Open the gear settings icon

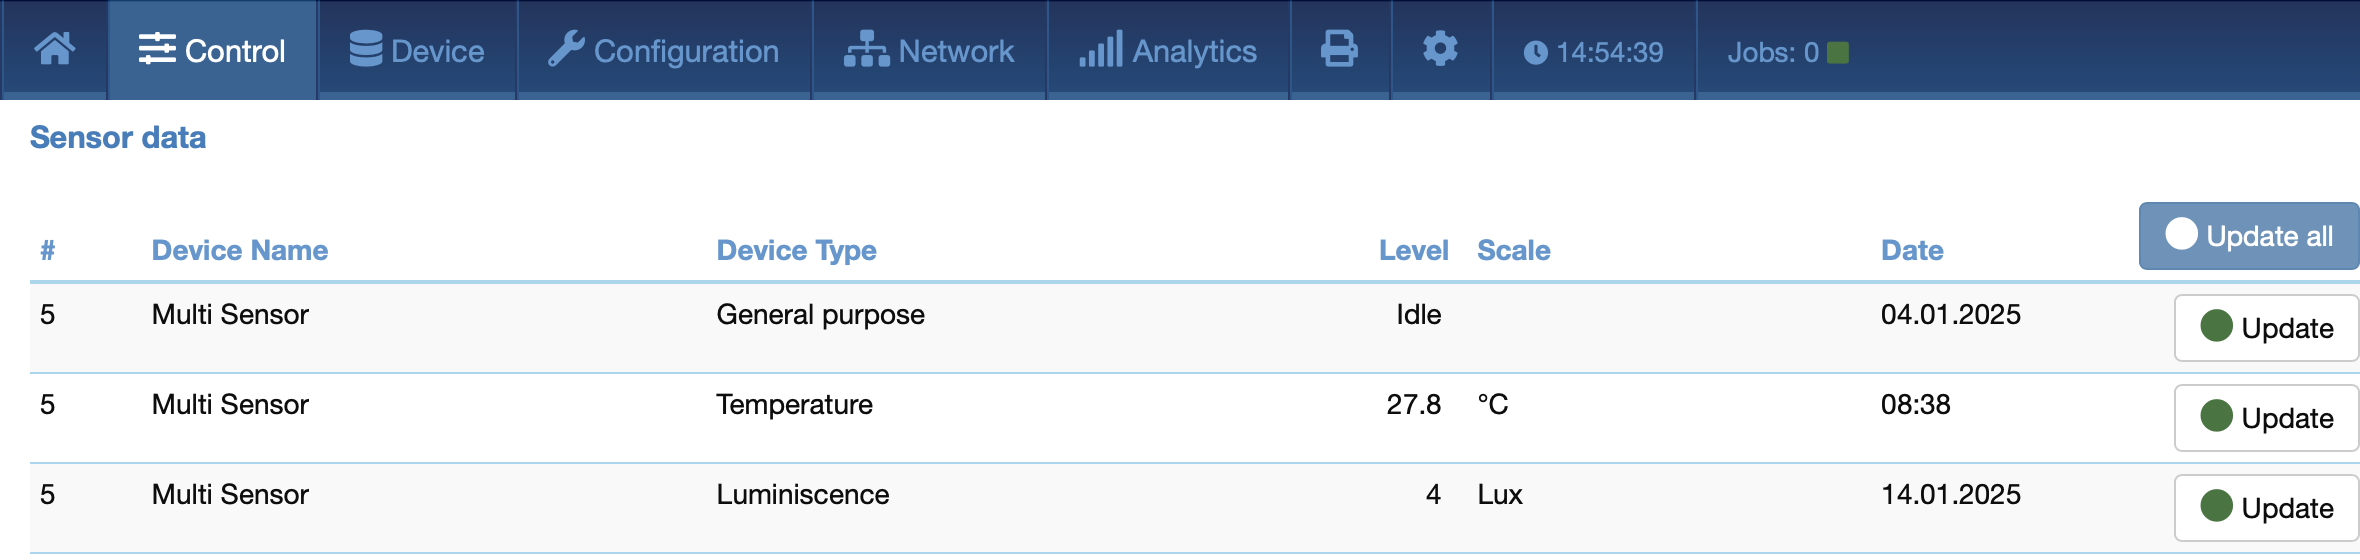pos(1440,49)
